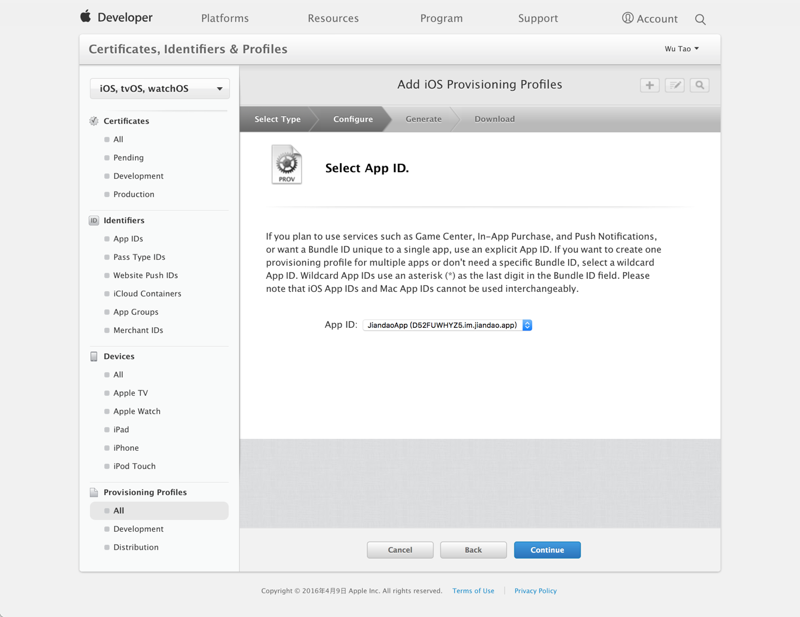Click the search icon in profile header

click(x=699, y=85)
